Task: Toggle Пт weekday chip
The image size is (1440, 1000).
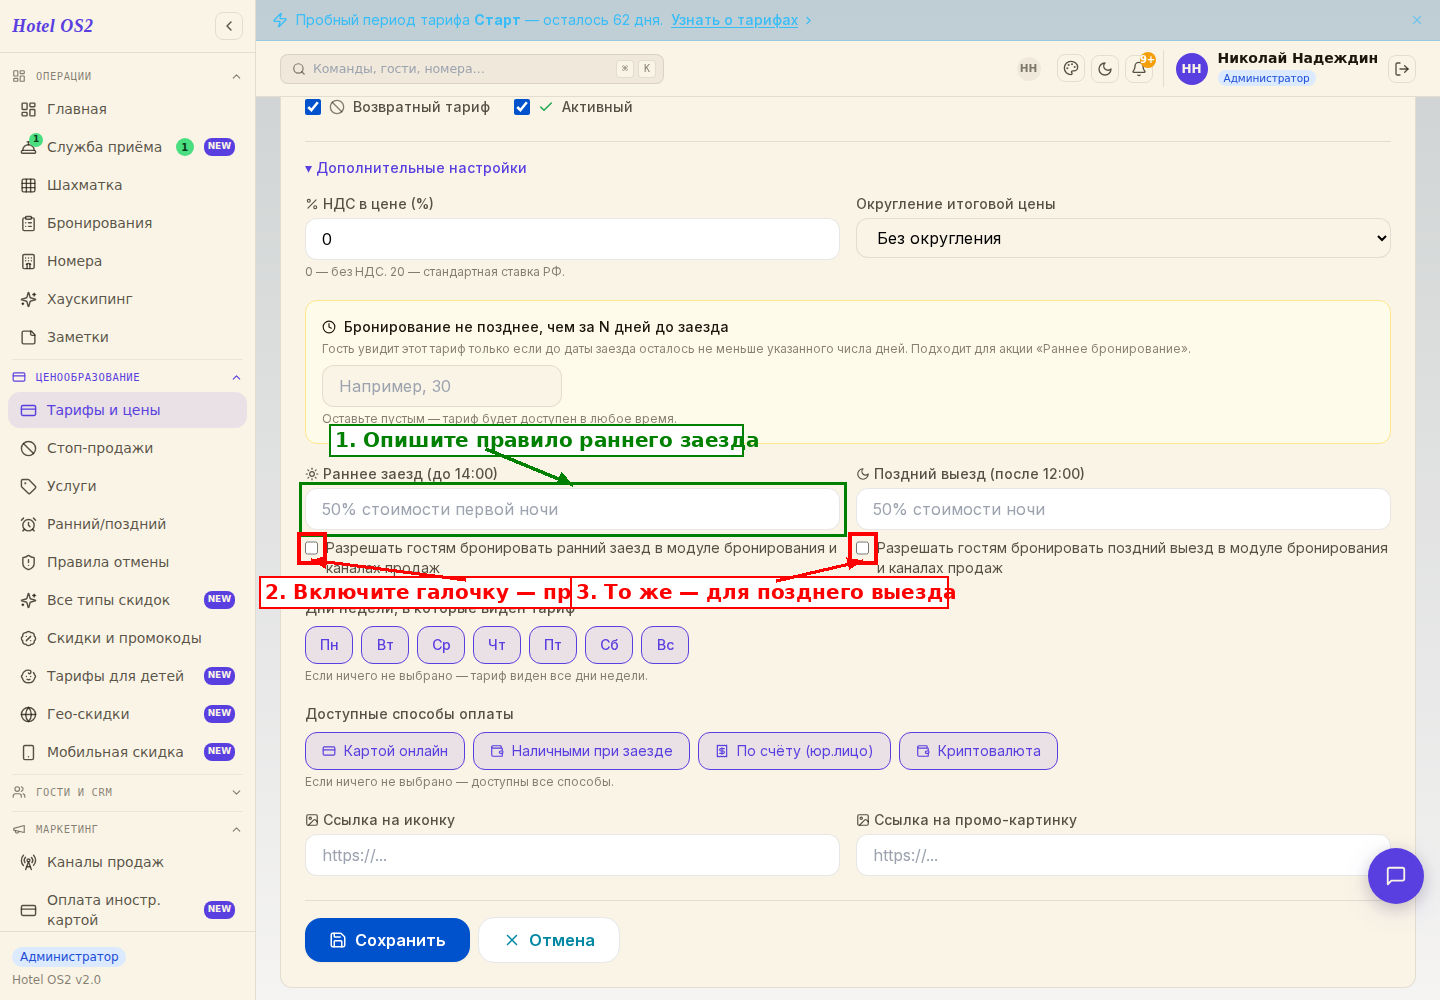Action: click(x=553, y=645)
